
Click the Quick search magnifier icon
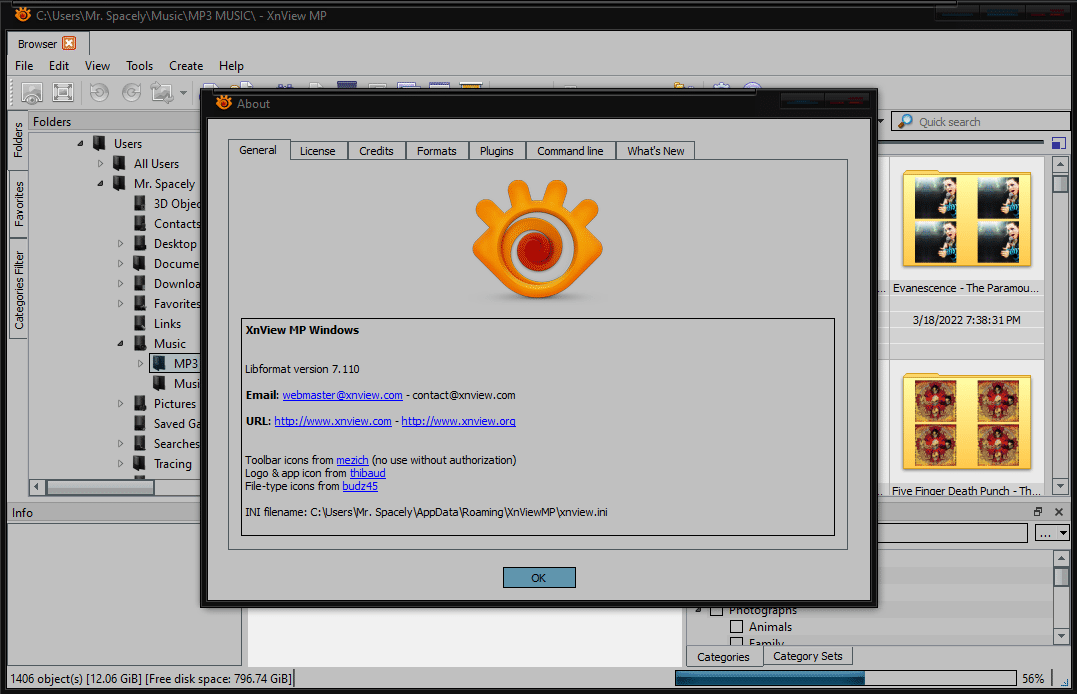[906, 121]
